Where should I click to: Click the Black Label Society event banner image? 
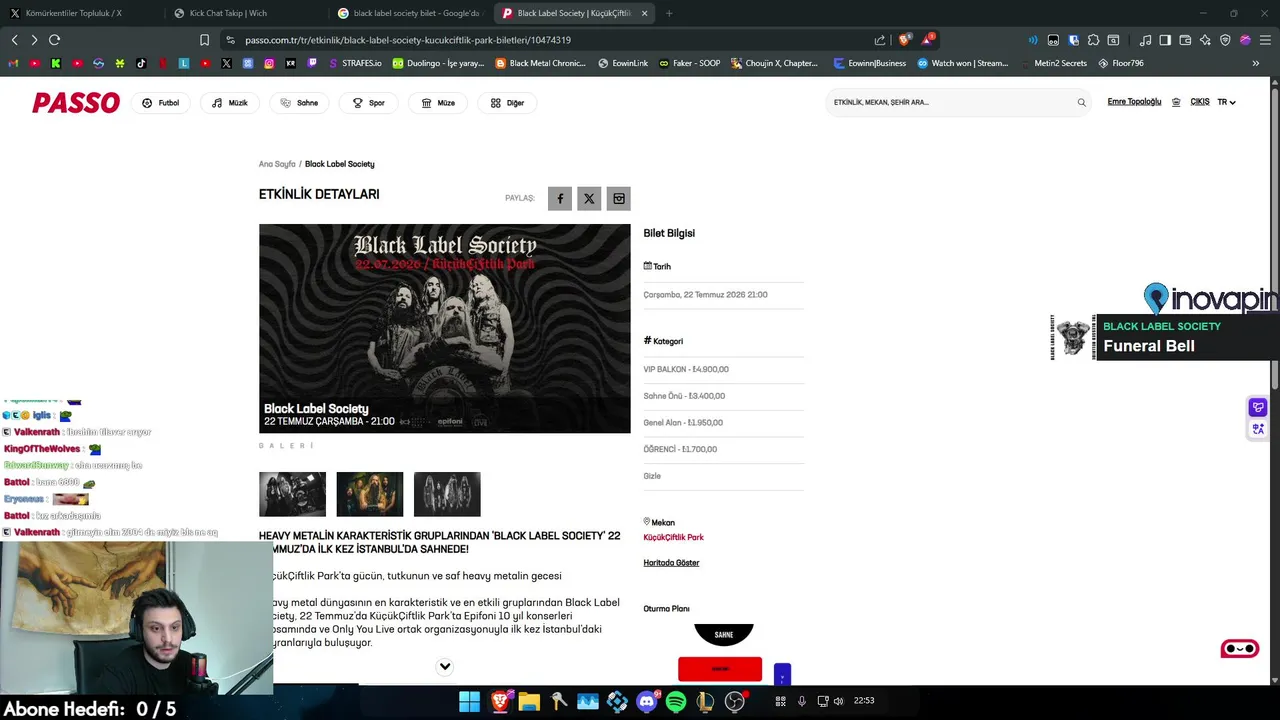445,328
